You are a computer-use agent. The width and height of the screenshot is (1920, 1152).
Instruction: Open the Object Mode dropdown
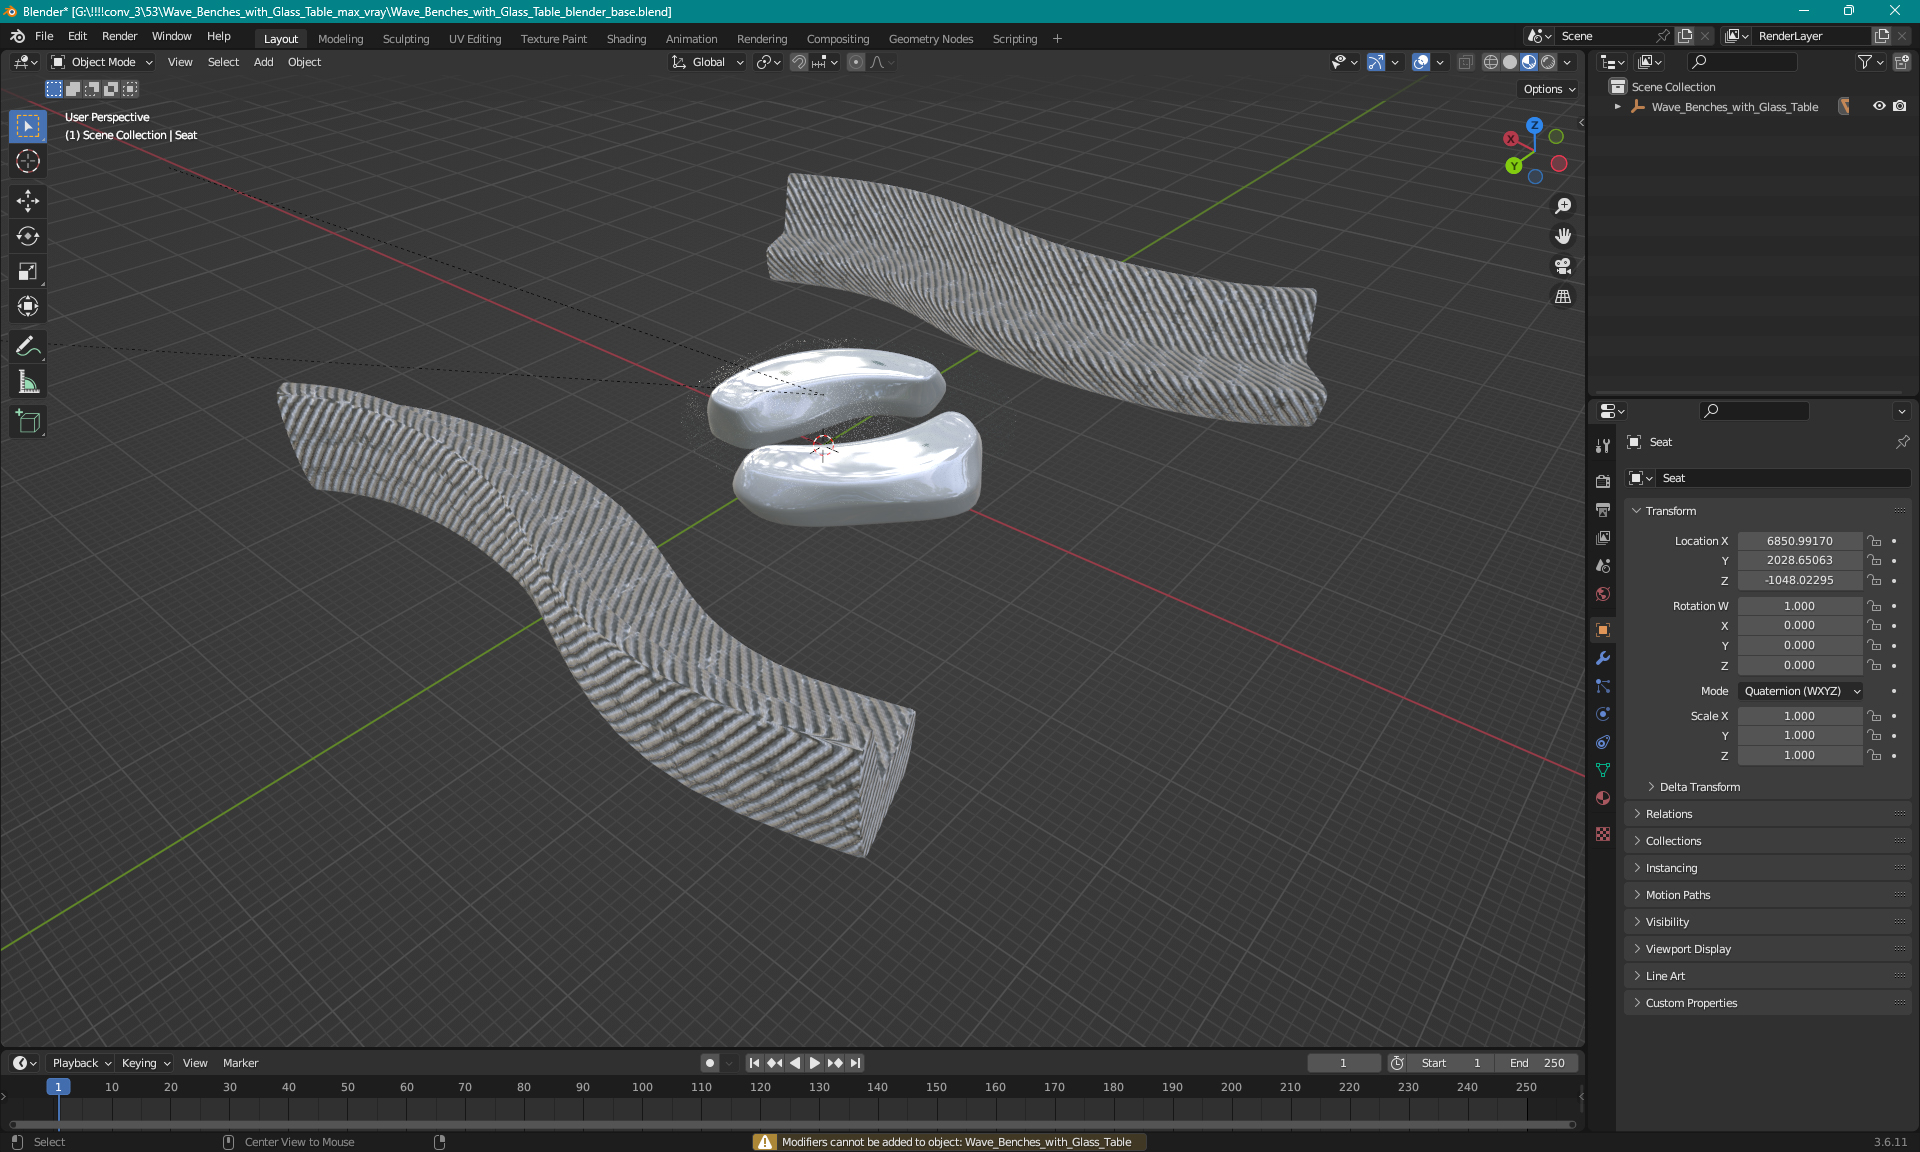click(102, 62)
